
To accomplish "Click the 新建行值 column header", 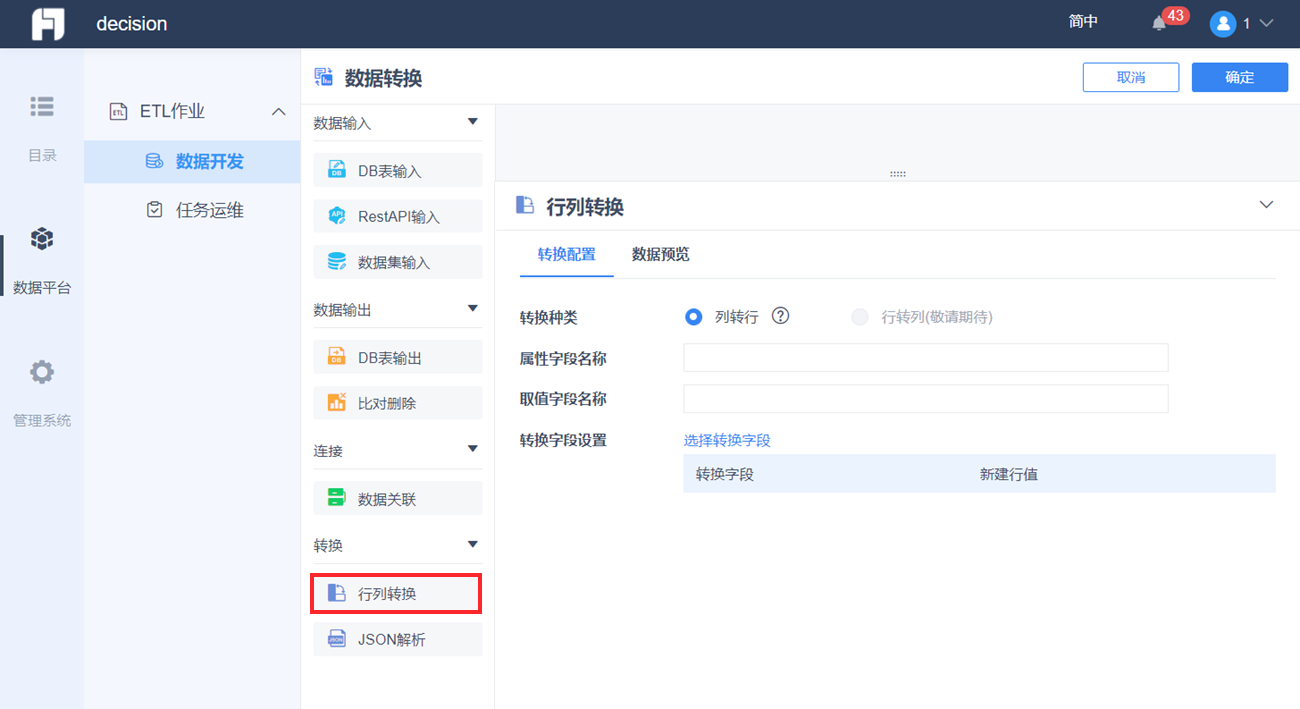I will 1009,474.
